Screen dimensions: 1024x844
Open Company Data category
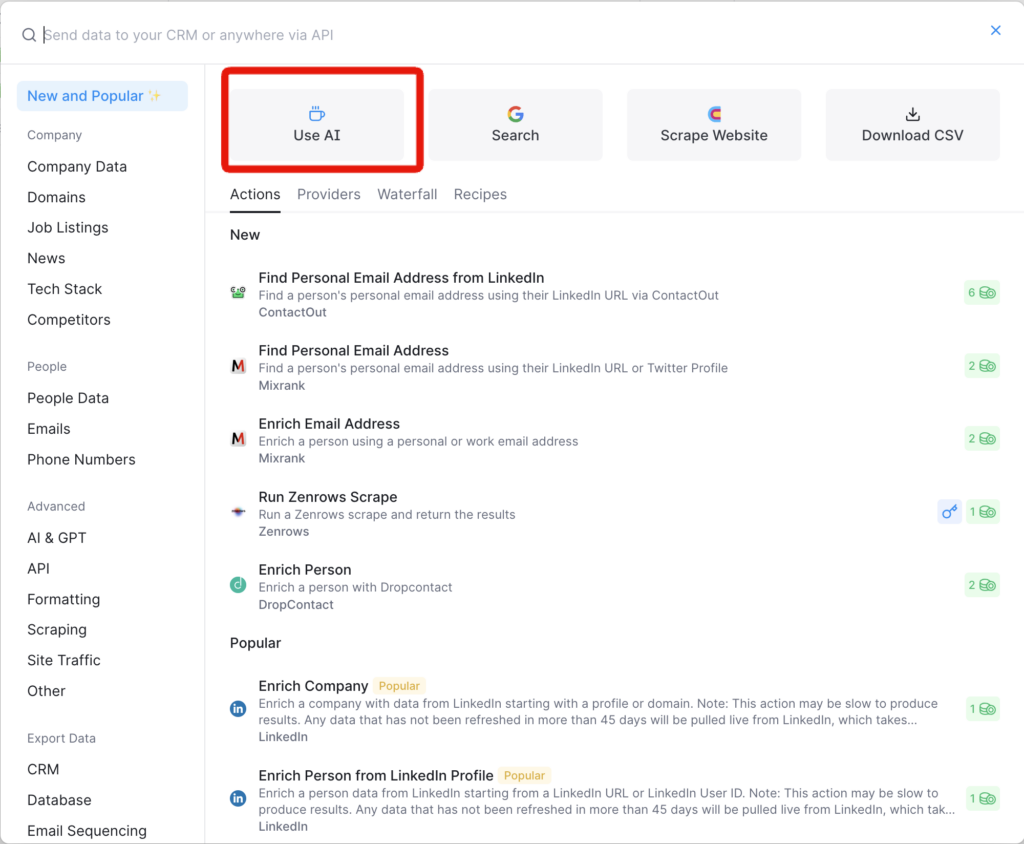pyautogui.click(x=77, y=167)
